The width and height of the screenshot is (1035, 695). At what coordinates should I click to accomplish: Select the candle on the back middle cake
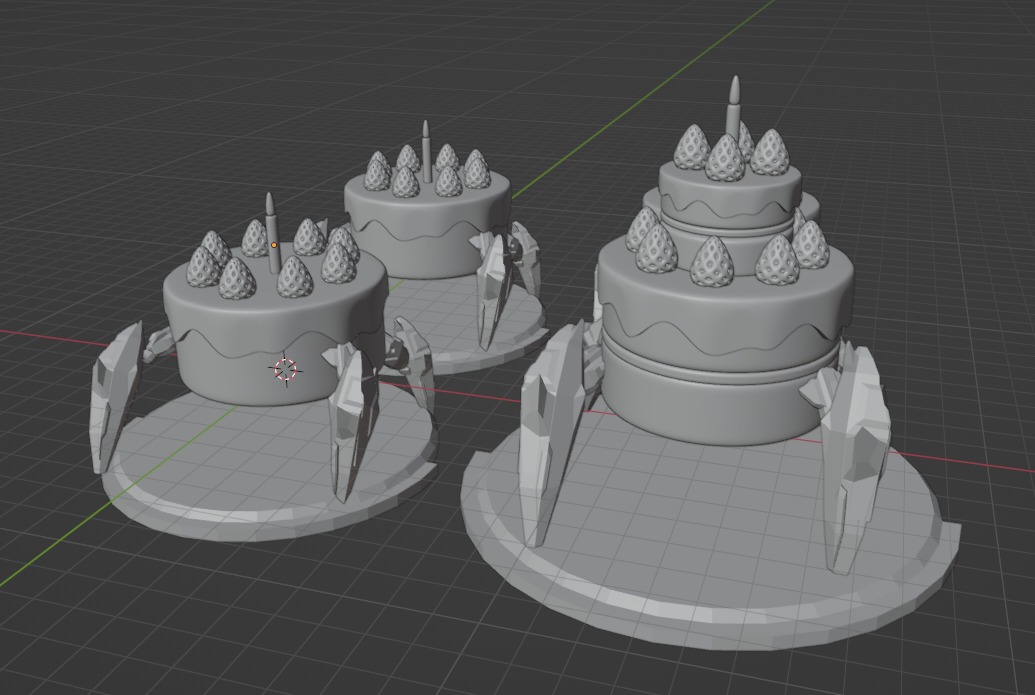[426, 151]
